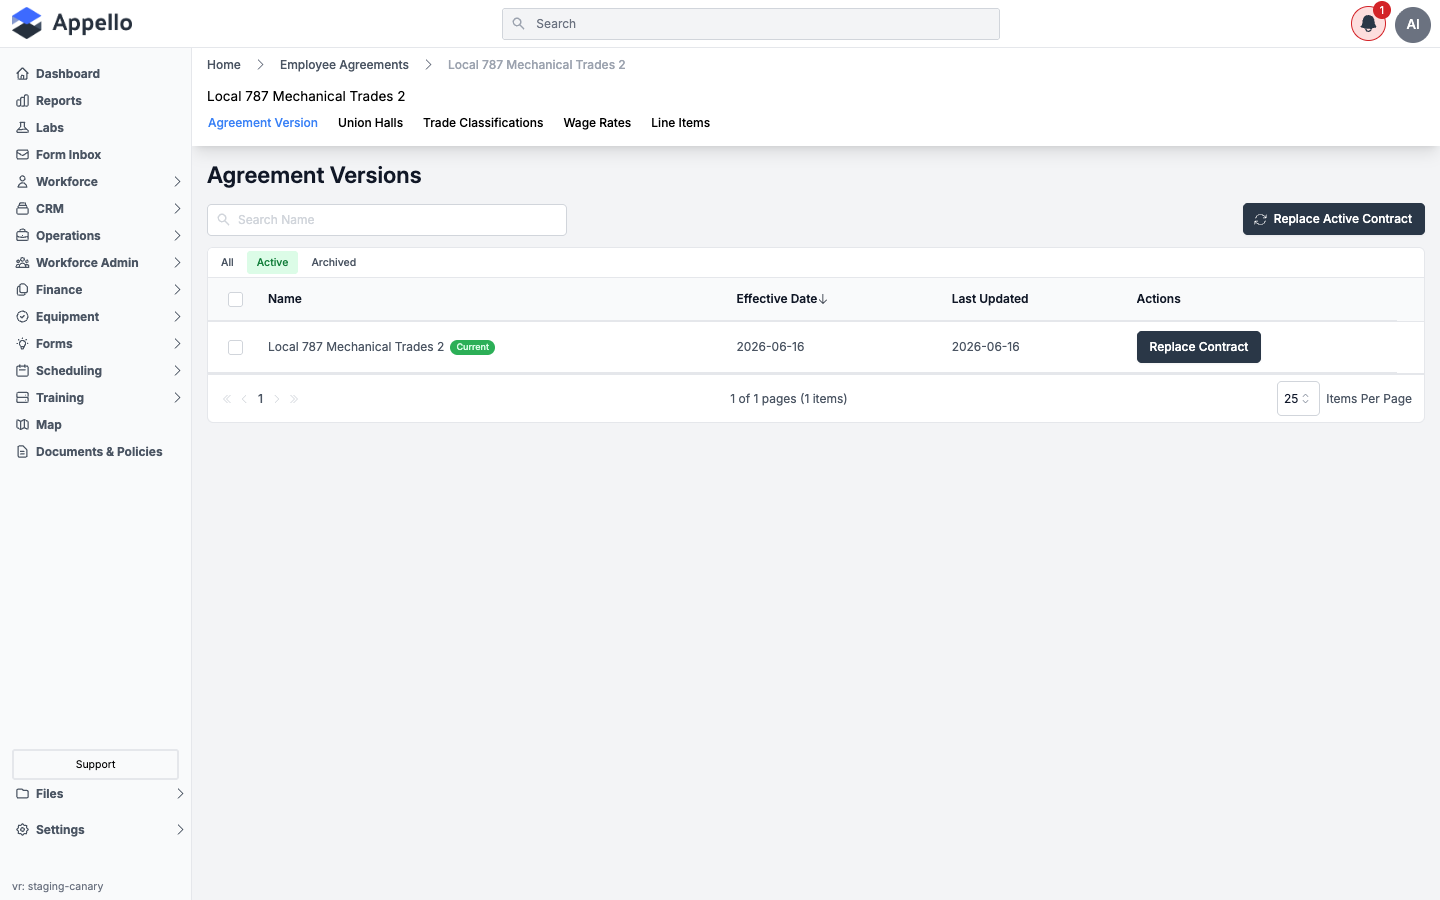The height and width of the screenshot is (900, 1440).
Task: Expand the Files section chevron
Action: click(180, 794)
